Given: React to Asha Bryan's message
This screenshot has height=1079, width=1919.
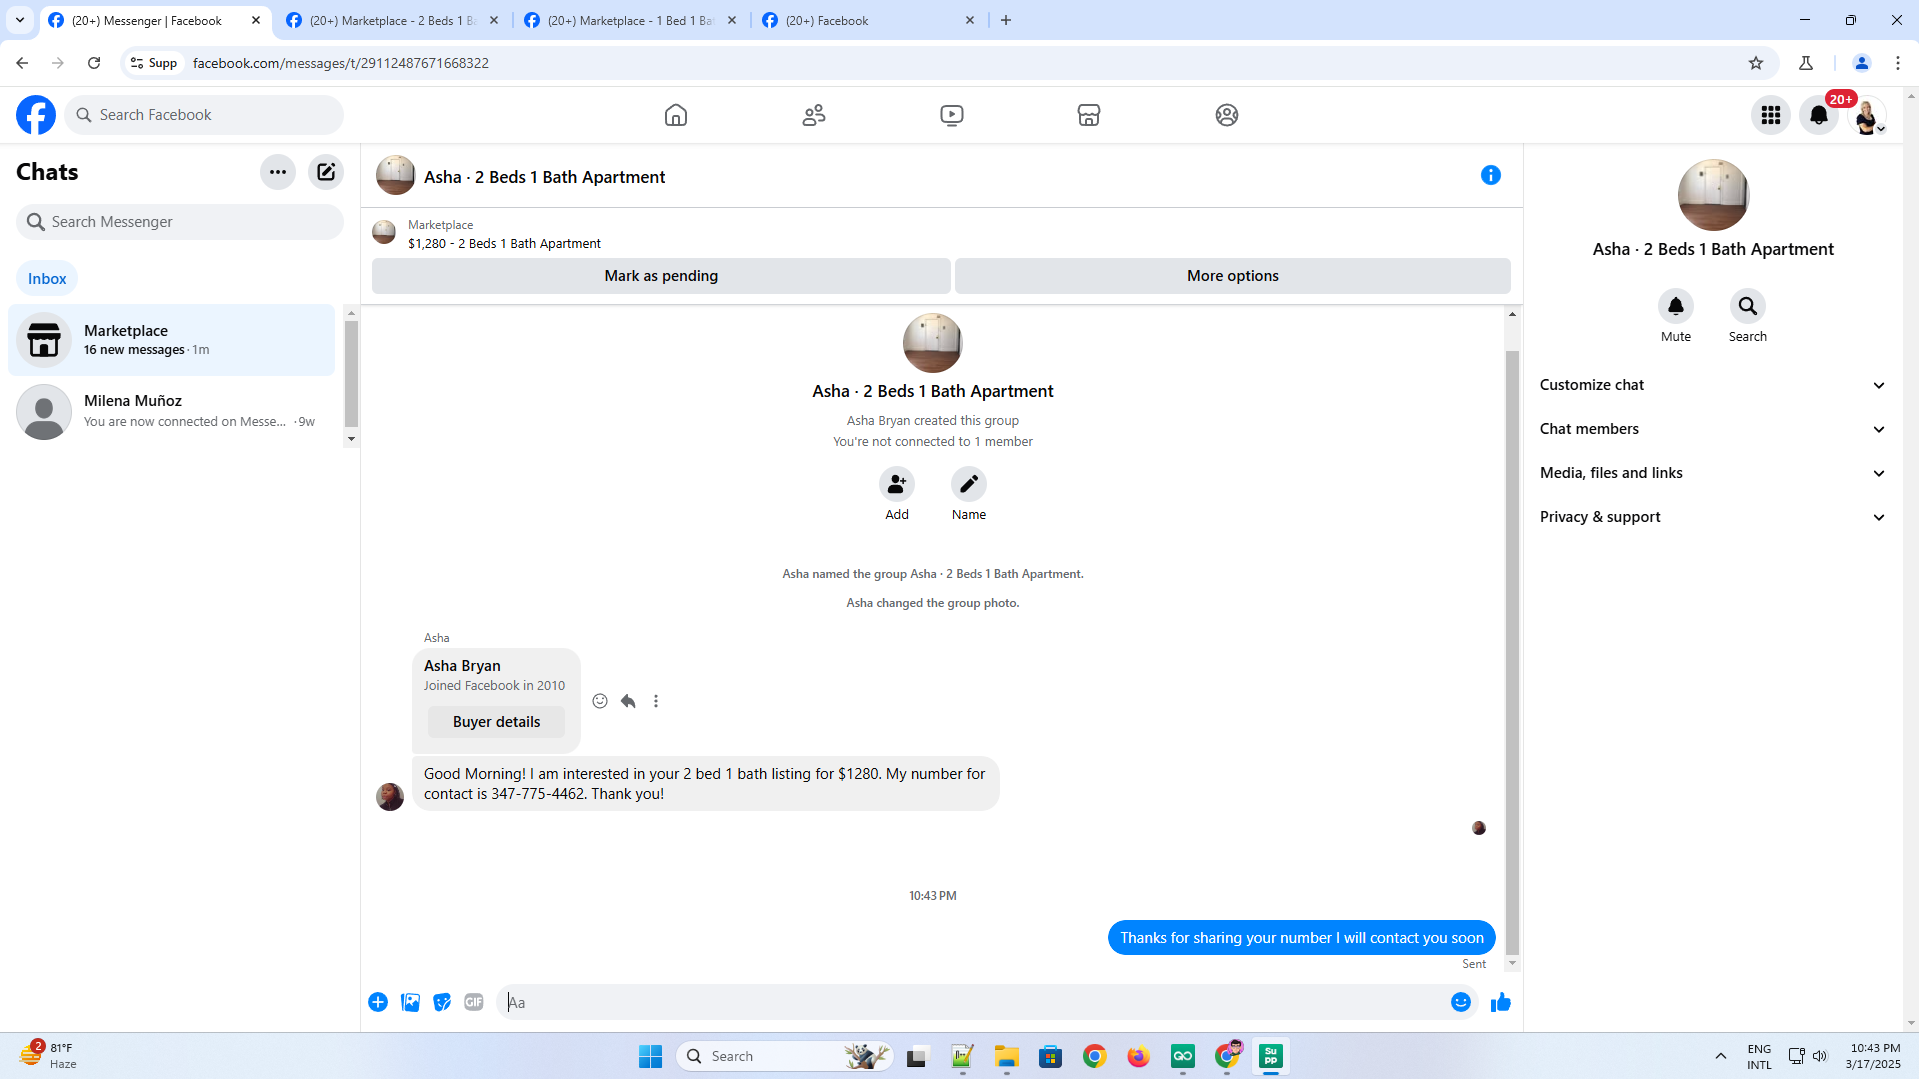Looking at the screenshot, I should 600,701.
